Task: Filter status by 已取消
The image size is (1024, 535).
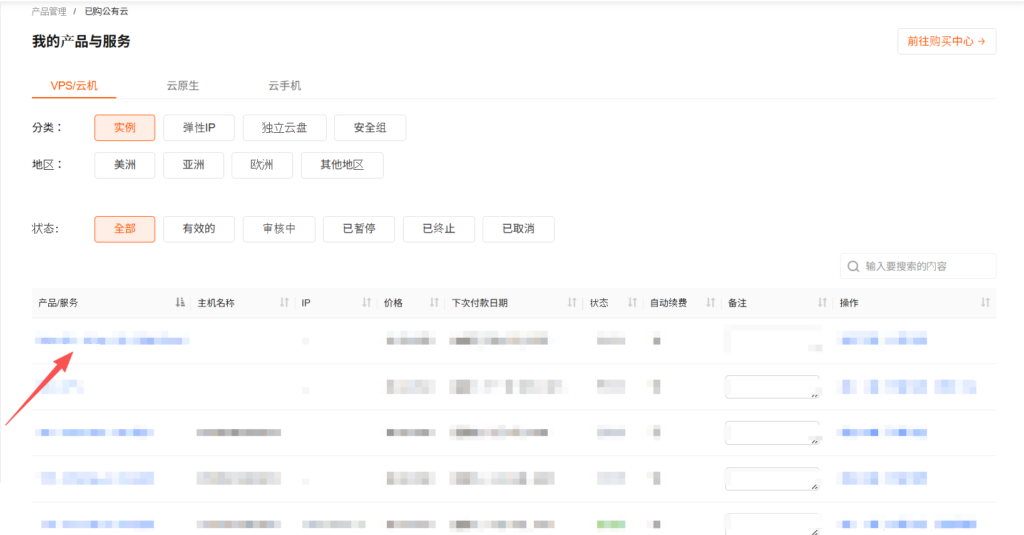Action: point(519,229)
